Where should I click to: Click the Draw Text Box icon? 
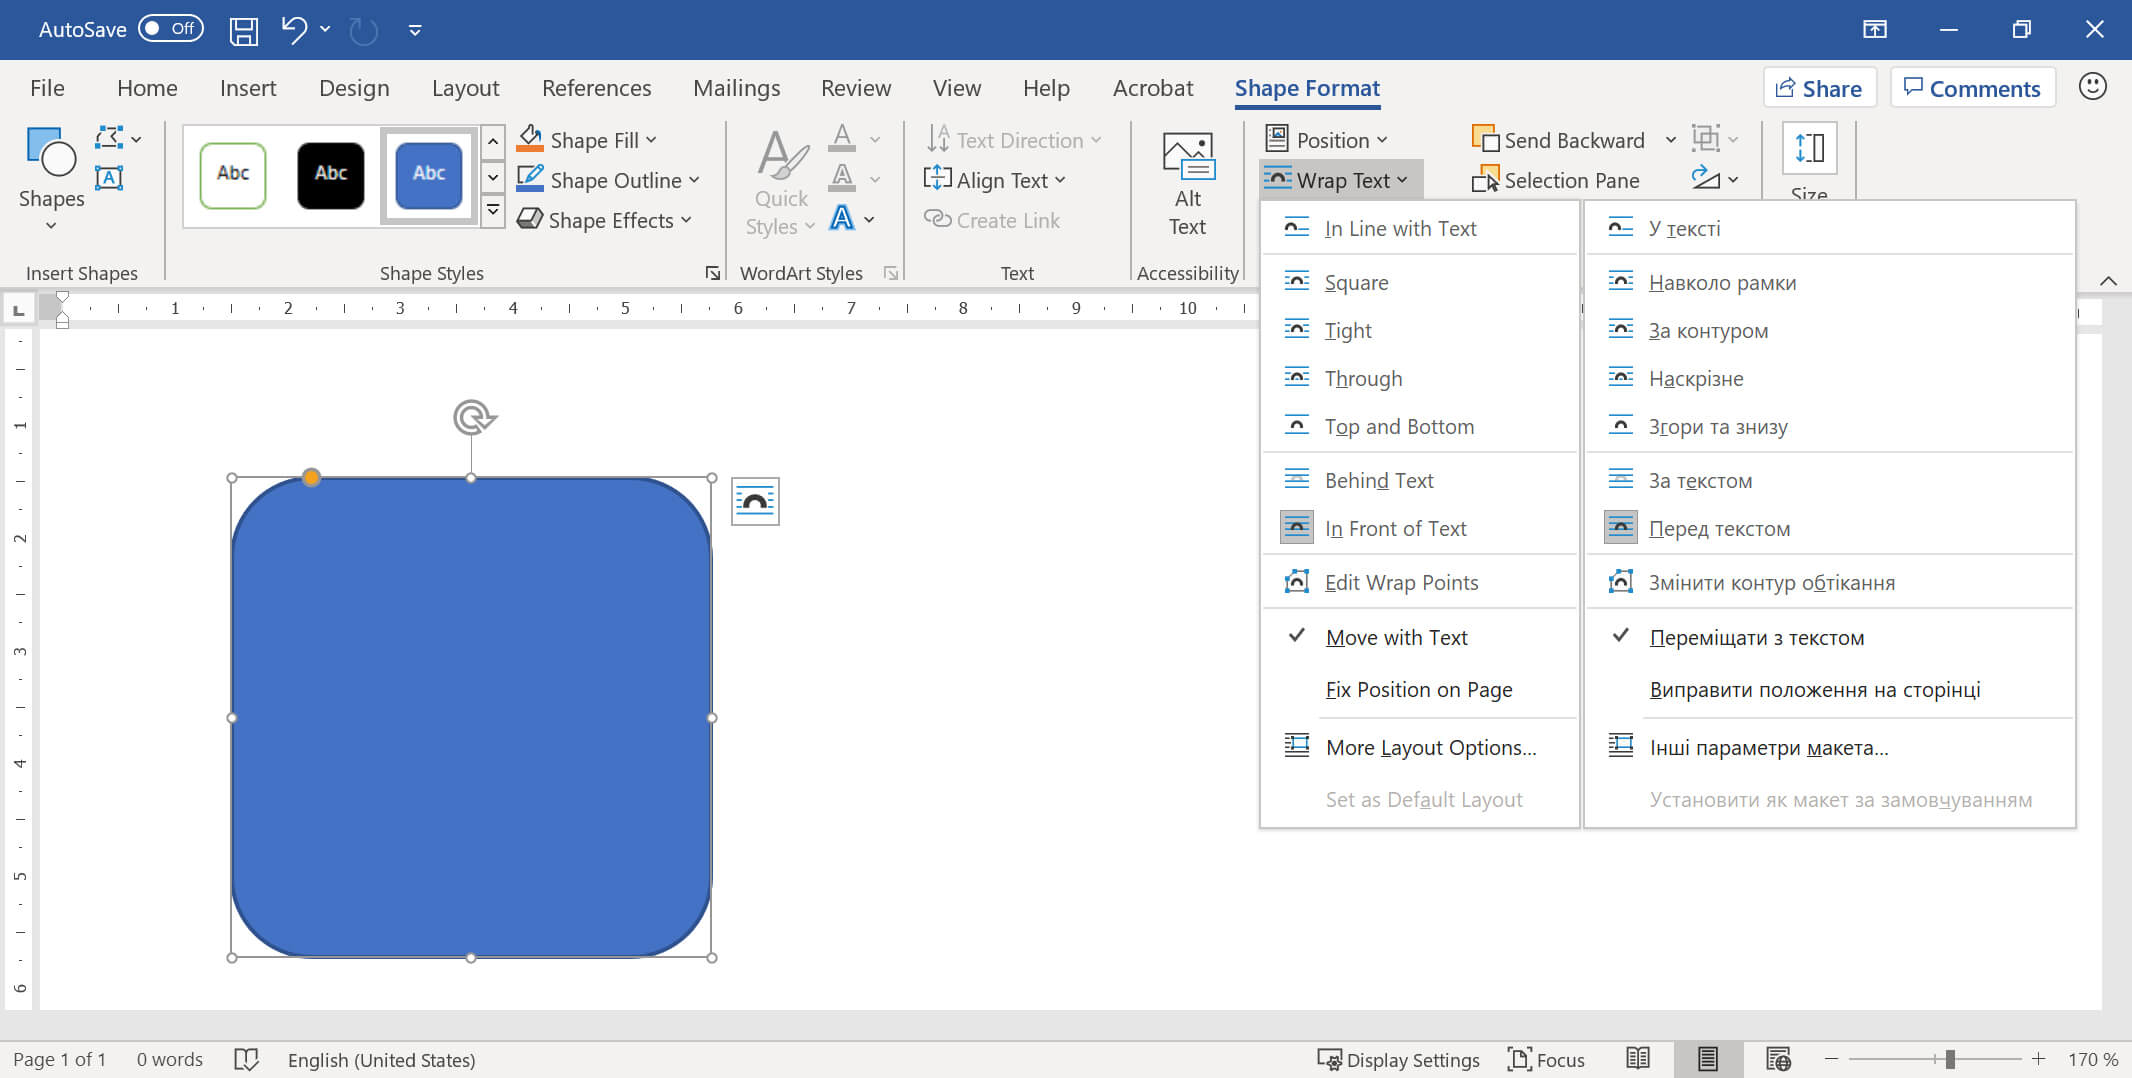pyautogui.click(x=109, y=178)
